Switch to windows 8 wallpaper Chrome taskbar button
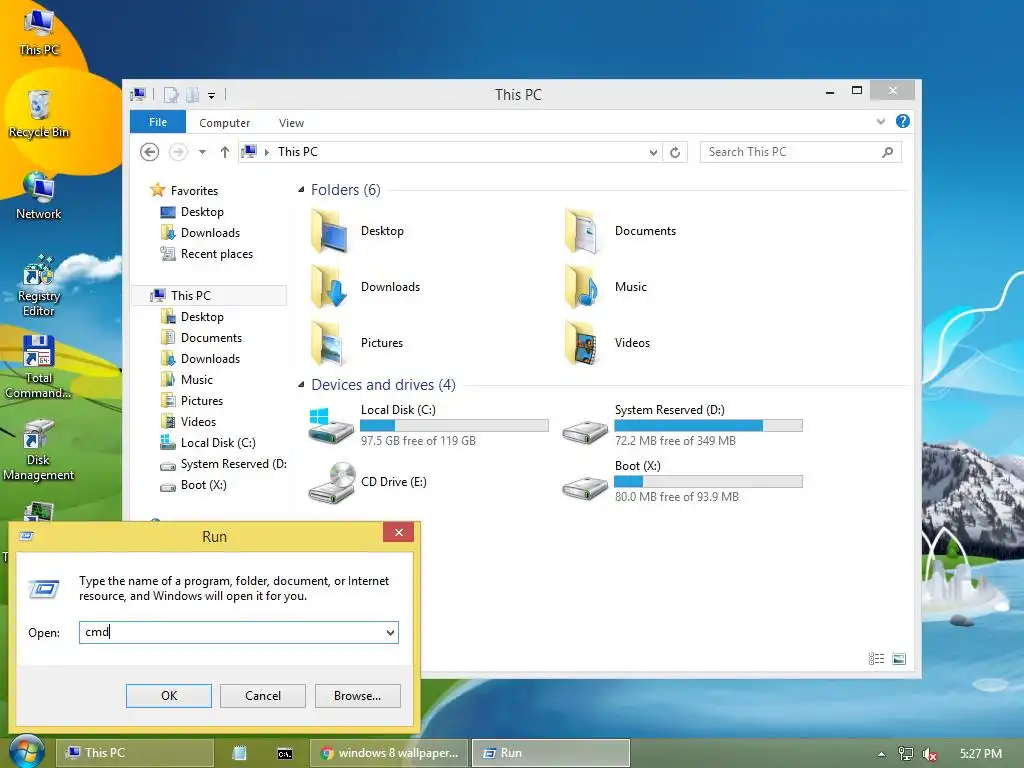This screenshot has height=768, width=1024. click(389, 753)
